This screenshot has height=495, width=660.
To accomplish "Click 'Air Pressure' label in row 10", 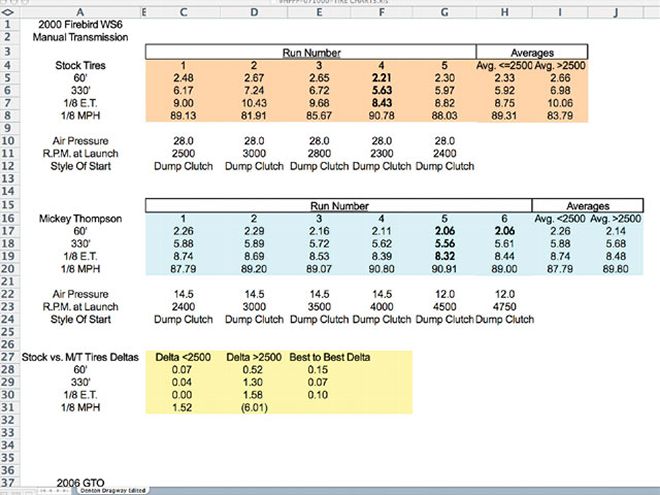I will [x=80, y=141].
